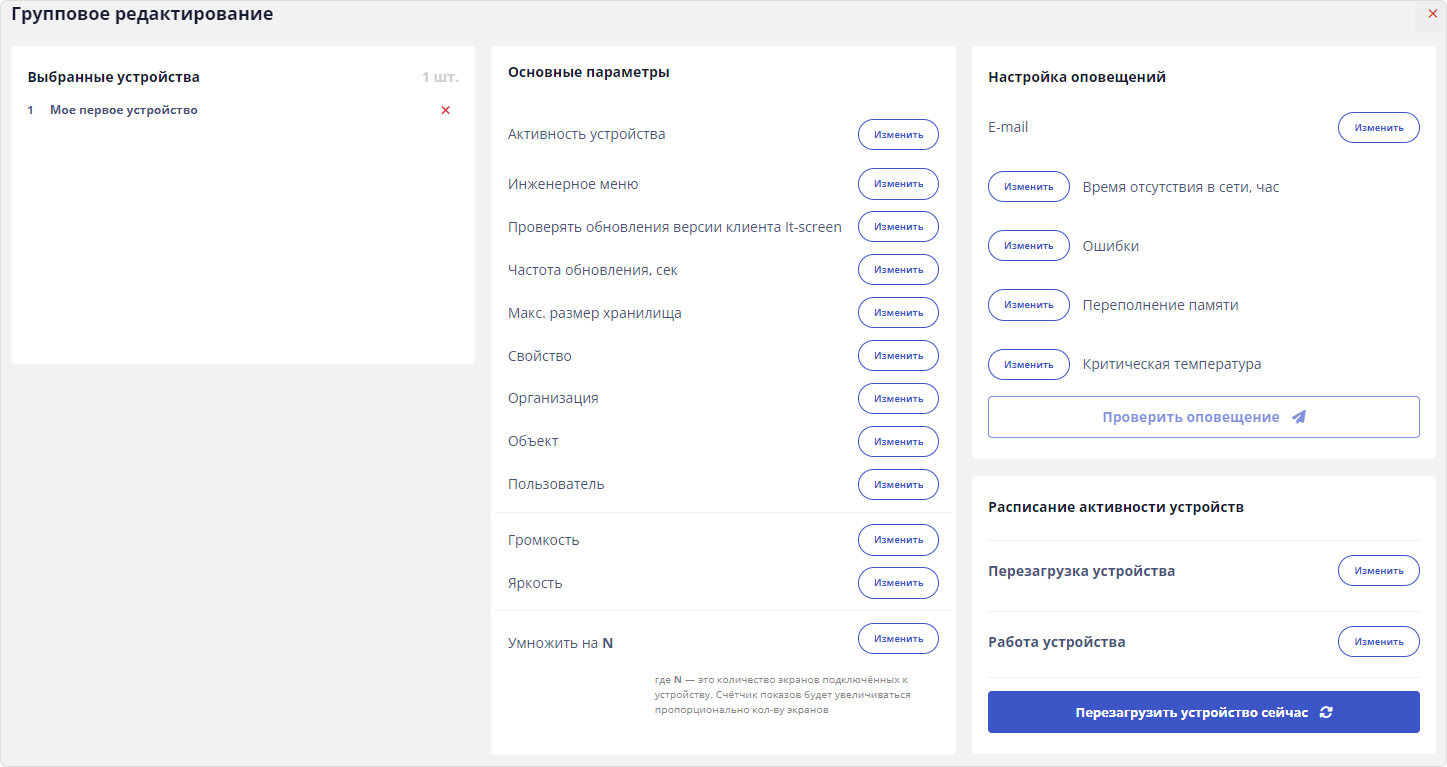This screenshot has height=767, width=1447.
Task: Close the Групповое редактирование dialog
Action: [x=1432, y=14]
